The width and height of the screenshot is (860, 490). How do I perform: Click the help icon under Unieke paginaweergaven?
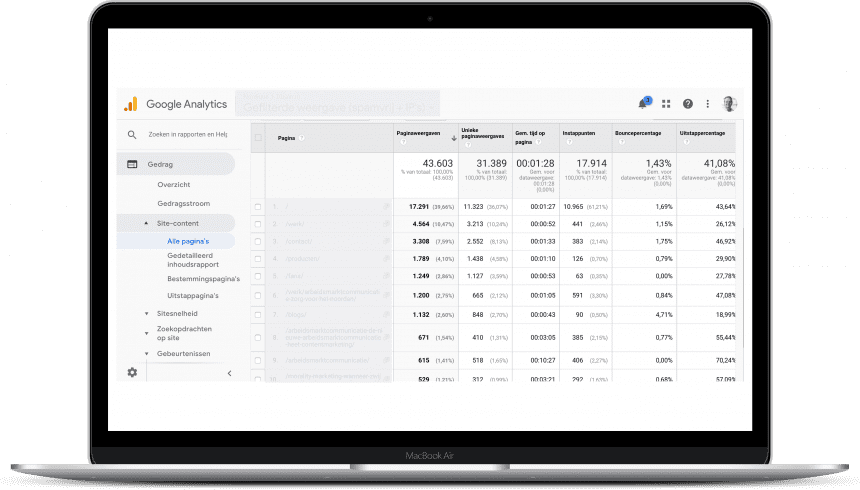(x=468, y=145)
